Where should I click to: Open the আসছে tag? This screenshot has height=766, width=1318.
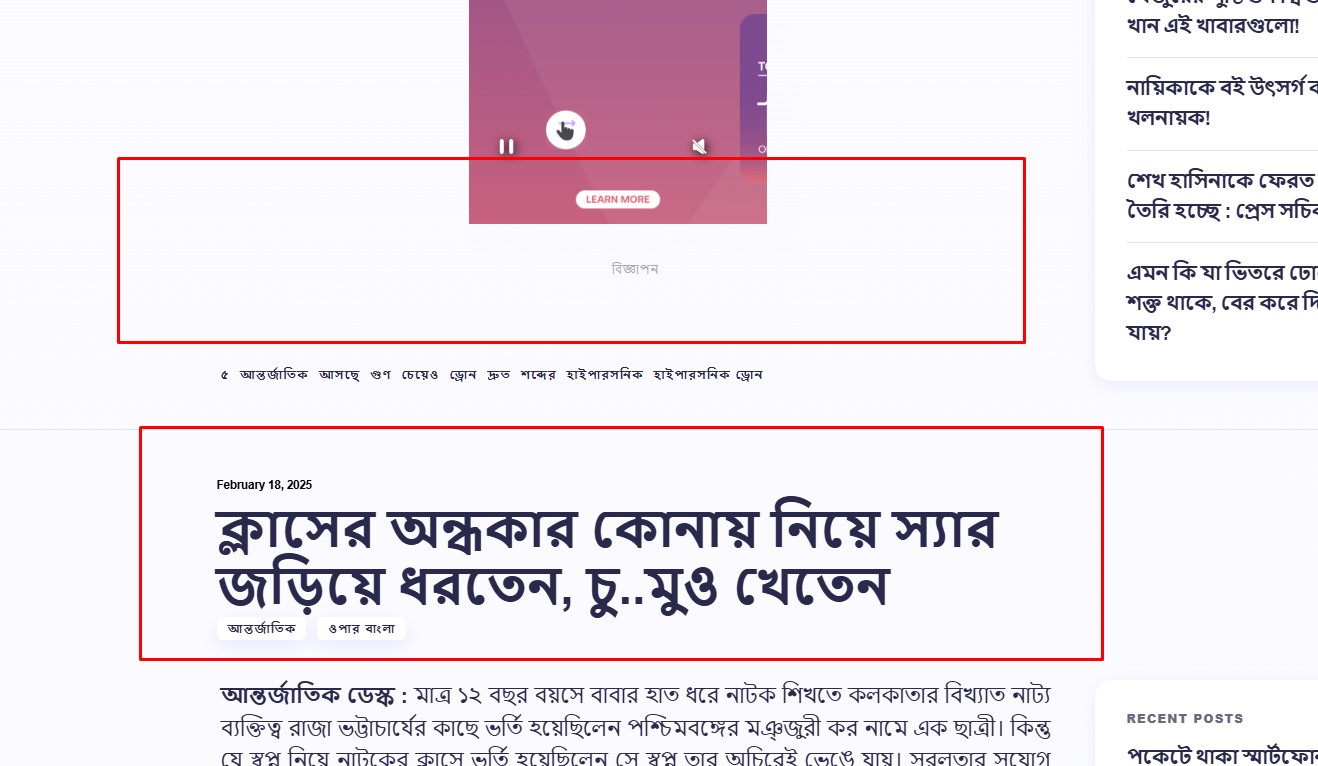pos(339,375)
